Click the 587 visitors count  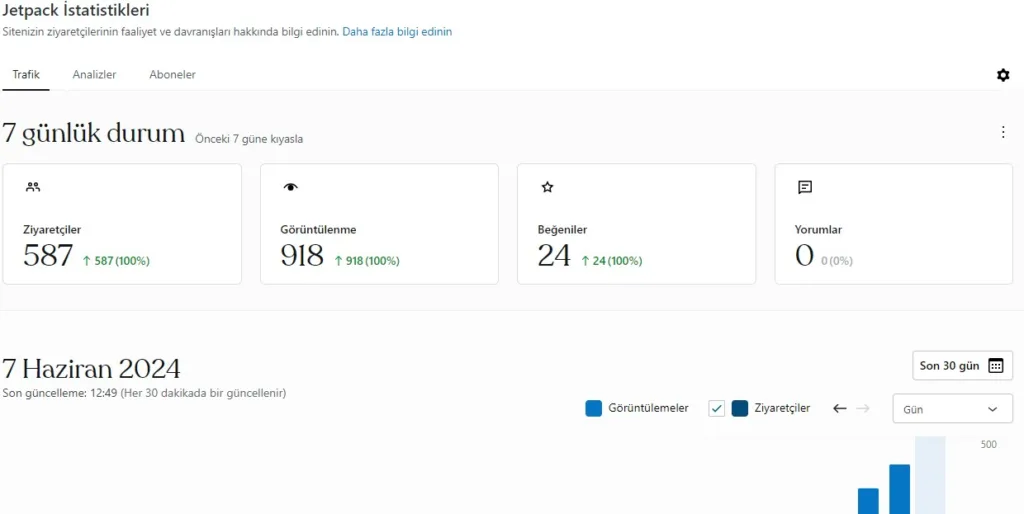tap(48, 256)
